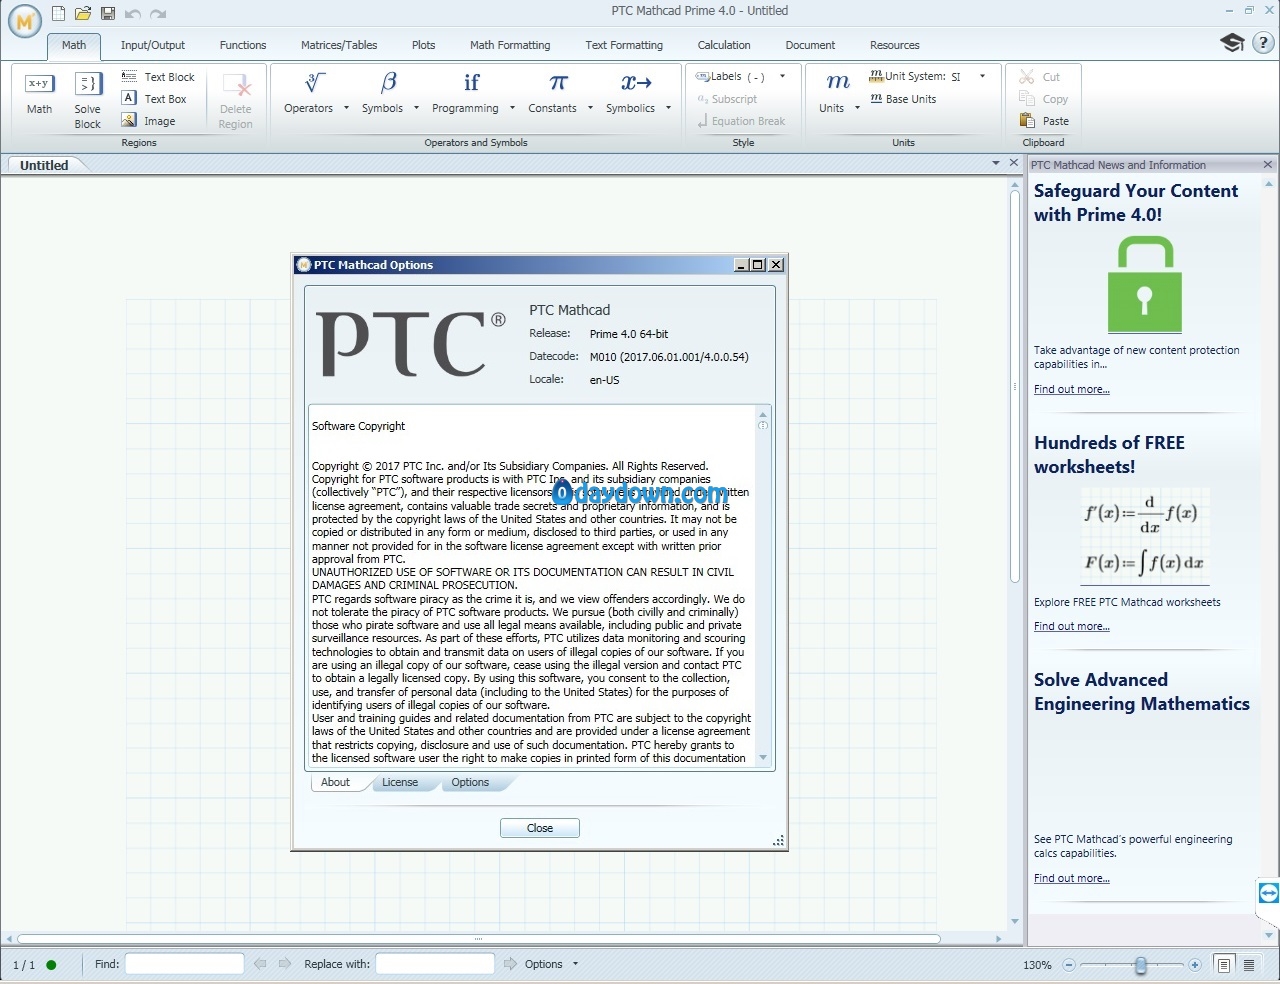This screenshot has height=984, width=1280.
Task: Open the Plots ribbon tab
Action: [423, 45]
